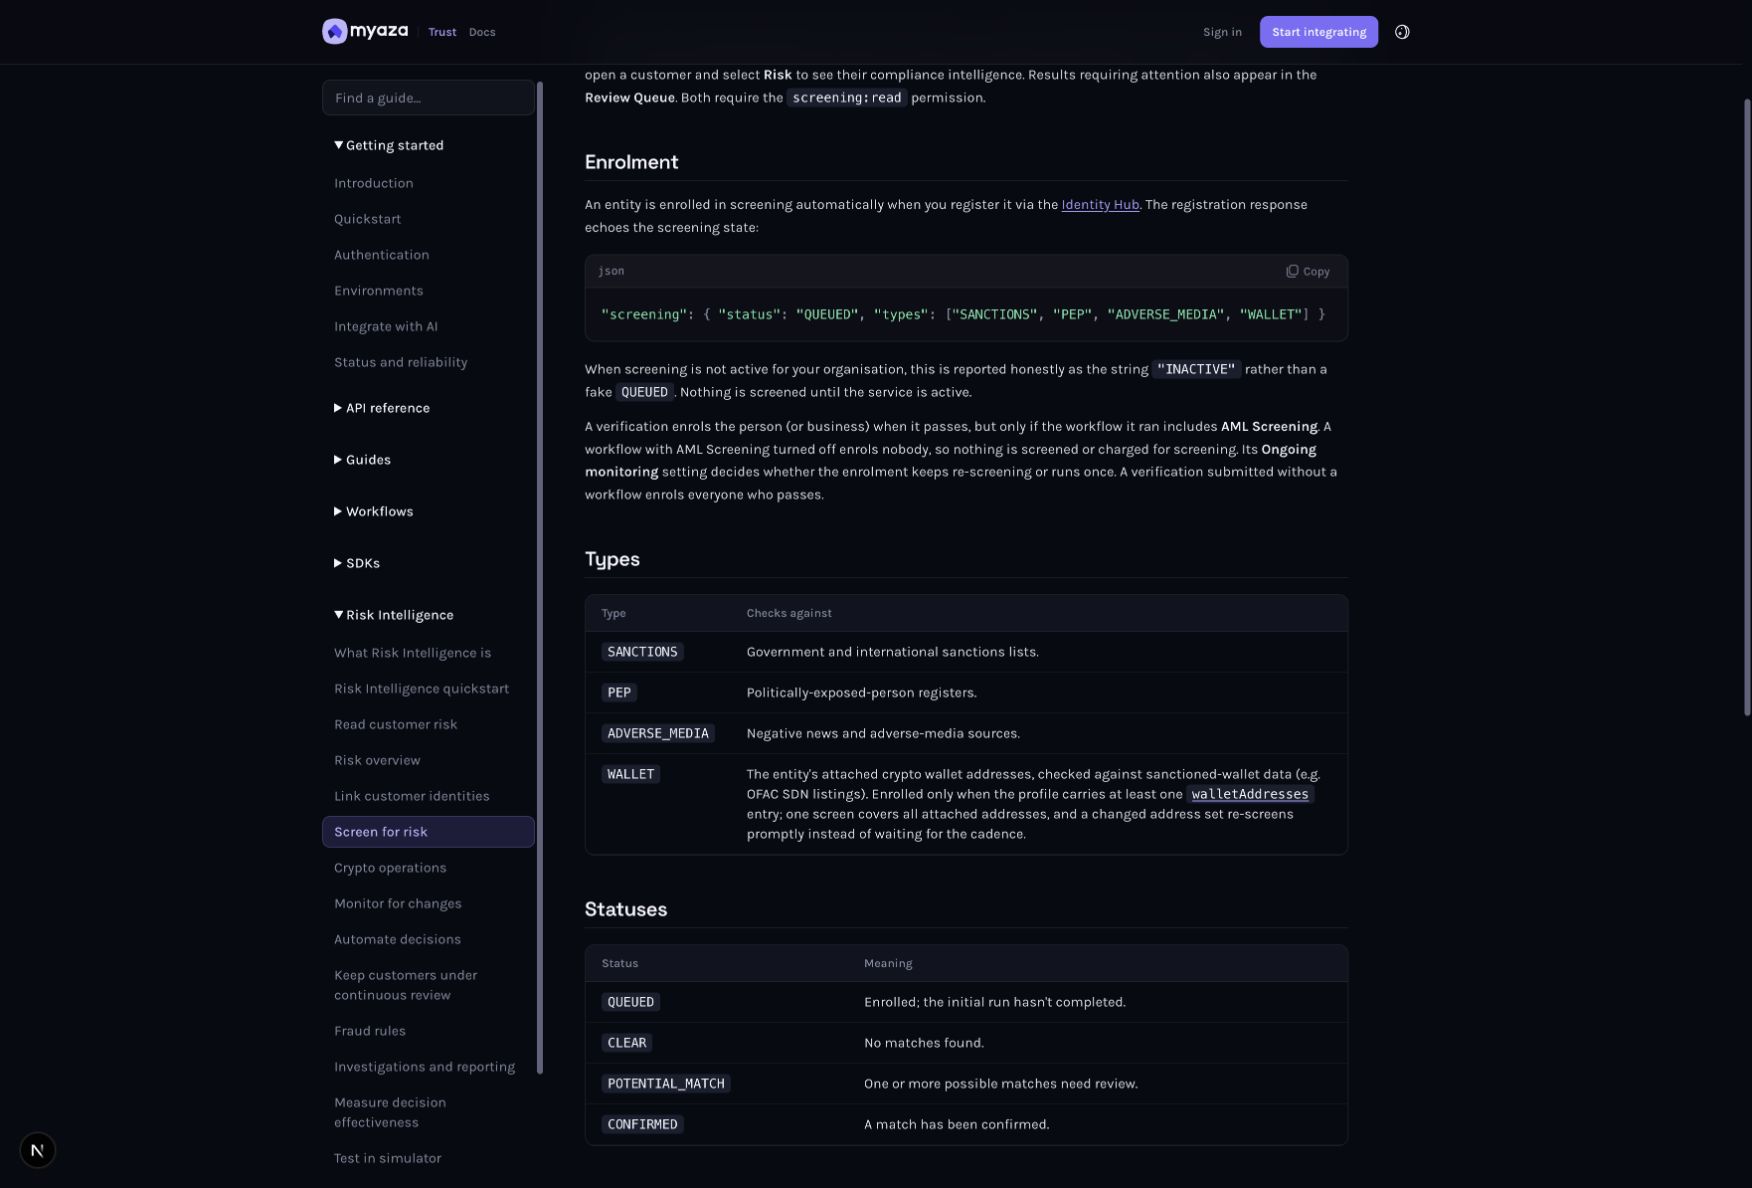Open Crypto operations page
The width and height of the screenshot is (1752, 1188).
pyautogui.click(x=390, y=868)
